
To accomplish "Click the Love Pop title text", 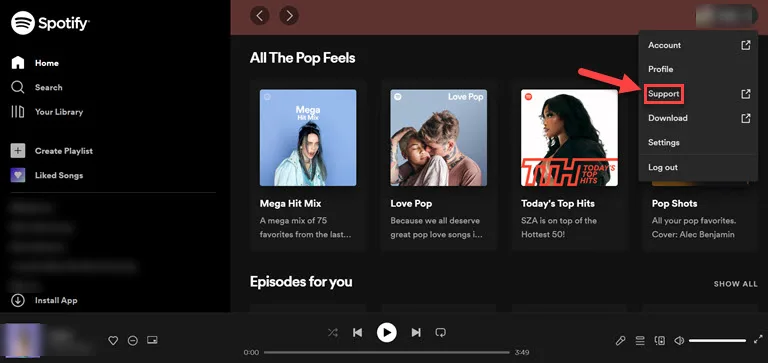I will pos(411,203).
